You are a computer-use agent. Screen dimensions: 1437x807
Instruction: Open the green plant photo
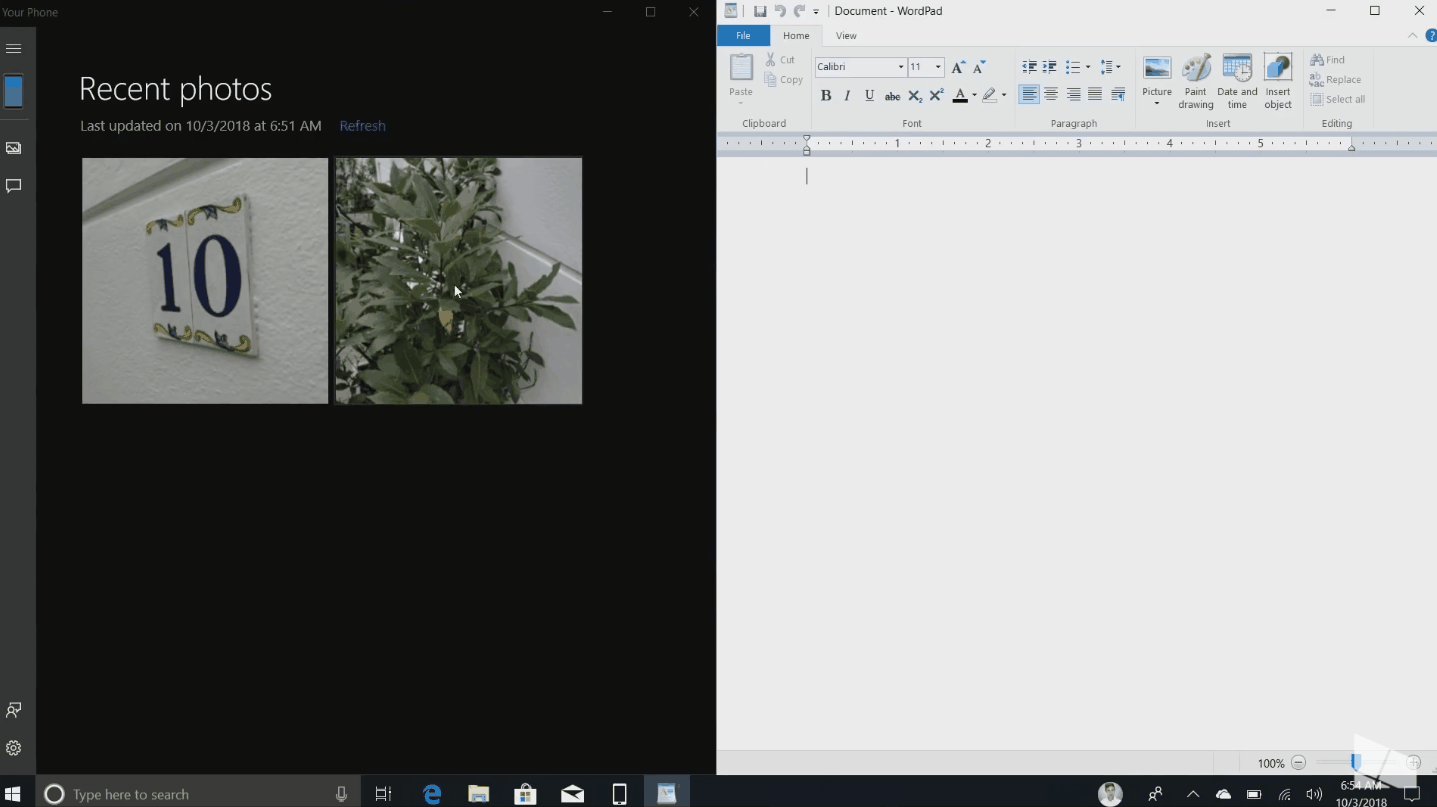[x=459, y=281]
